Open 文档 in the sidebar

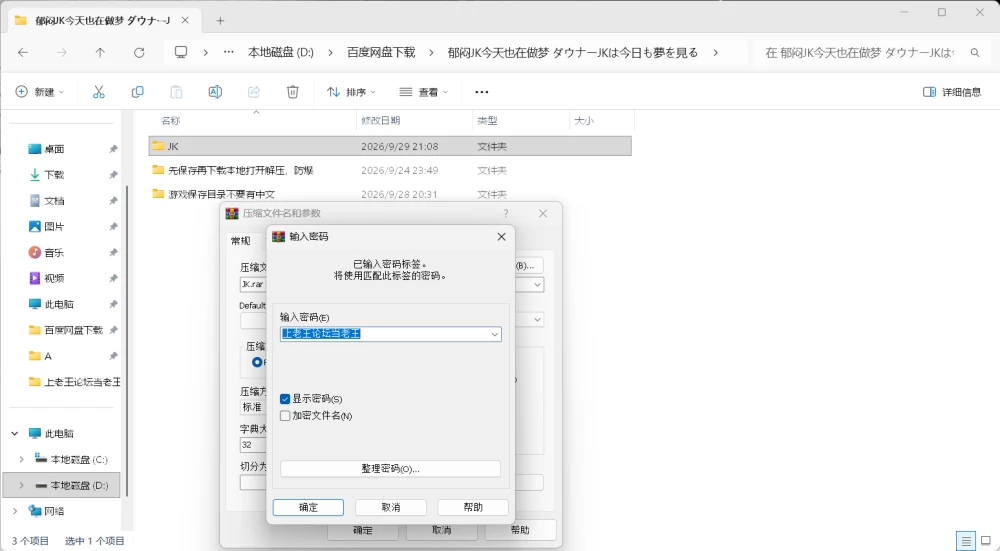(54, 200)
